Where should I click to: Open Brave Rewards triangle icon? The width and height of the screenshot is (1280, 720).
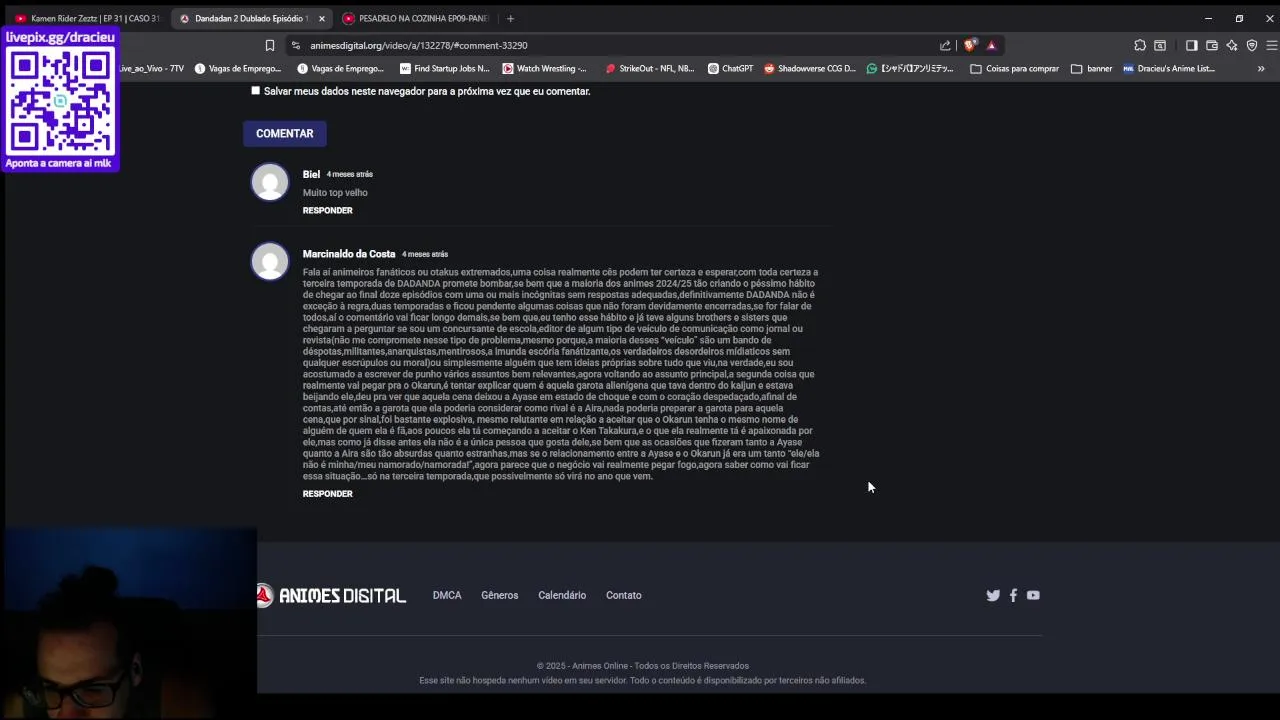point(991,45)
